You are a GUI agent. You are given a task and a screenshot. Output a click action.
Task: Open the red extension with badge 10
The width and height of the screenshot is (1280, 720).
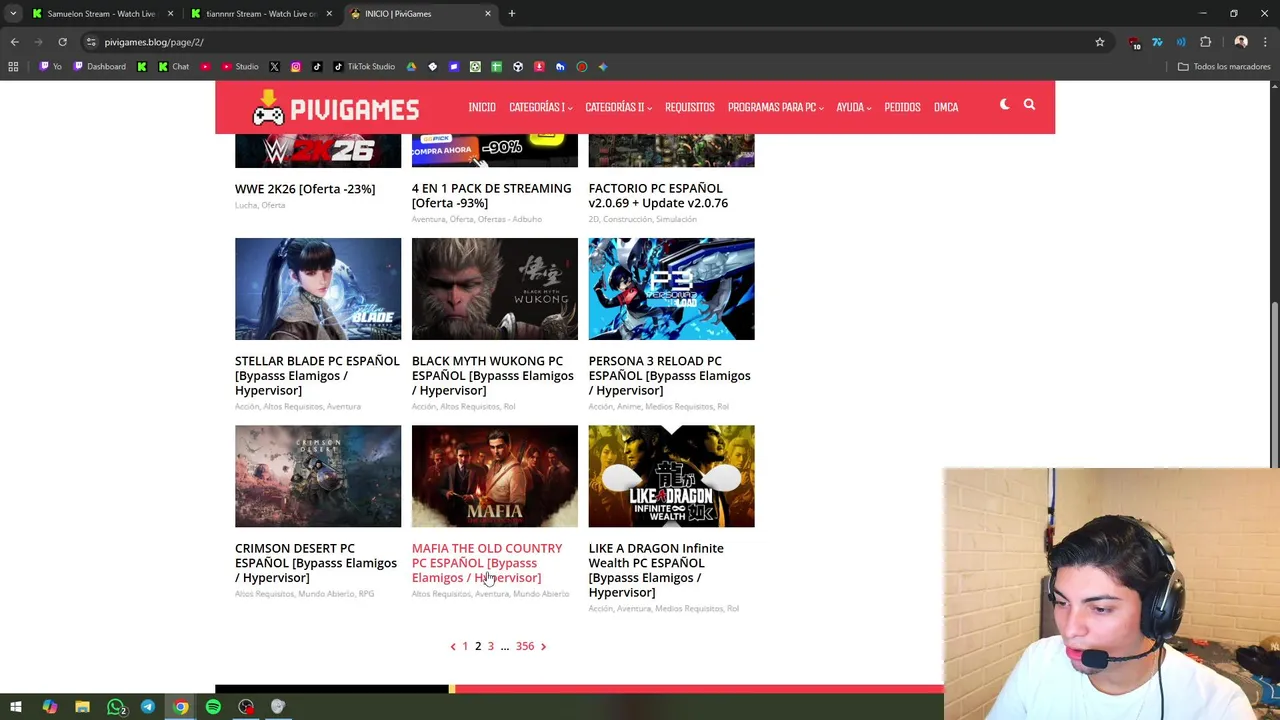point(1134,42)
